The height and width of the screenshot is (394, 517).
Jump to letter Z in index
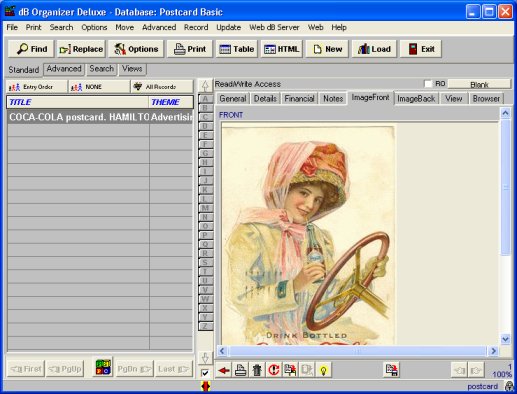pos(205,326)
